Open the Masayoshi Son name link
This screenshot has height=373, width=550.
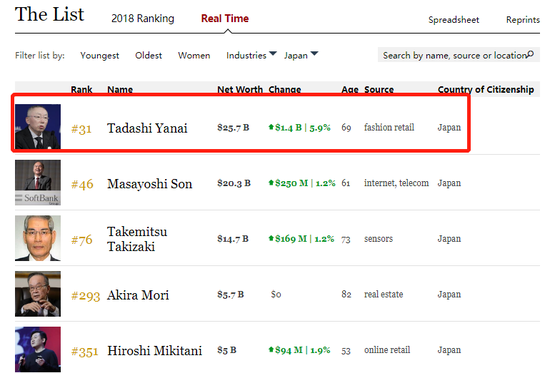click(x=150, y=184)
